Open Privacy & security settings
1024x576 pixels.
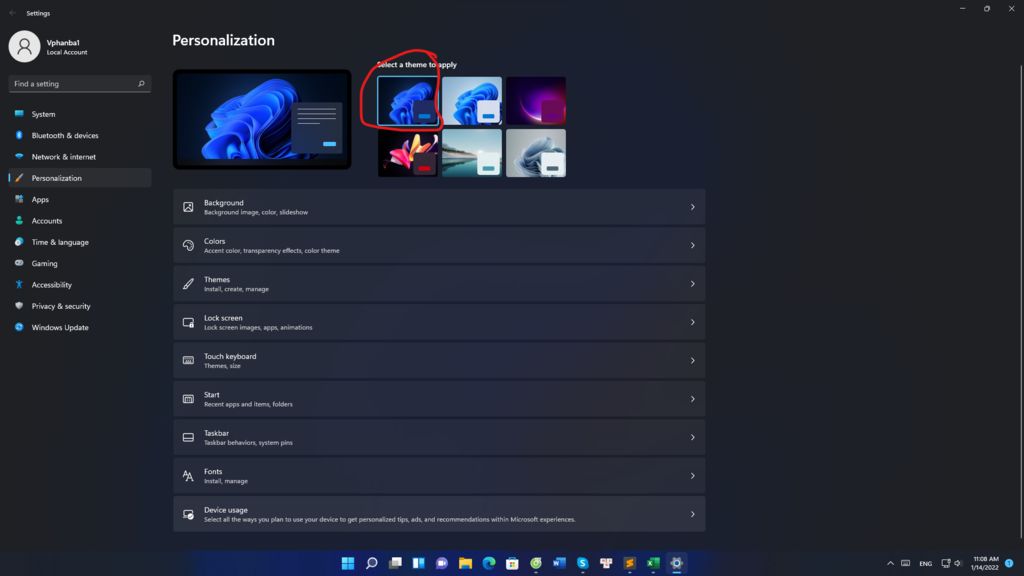click(x=80, y=306)
